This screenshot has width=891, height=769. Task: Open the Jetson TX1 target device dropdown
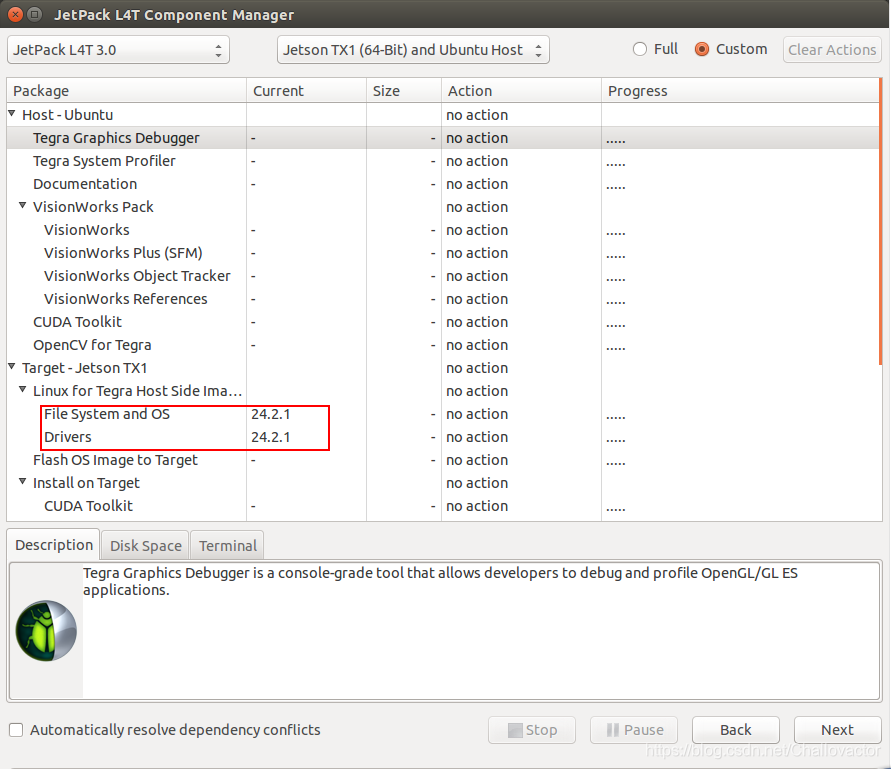(413, 50)
